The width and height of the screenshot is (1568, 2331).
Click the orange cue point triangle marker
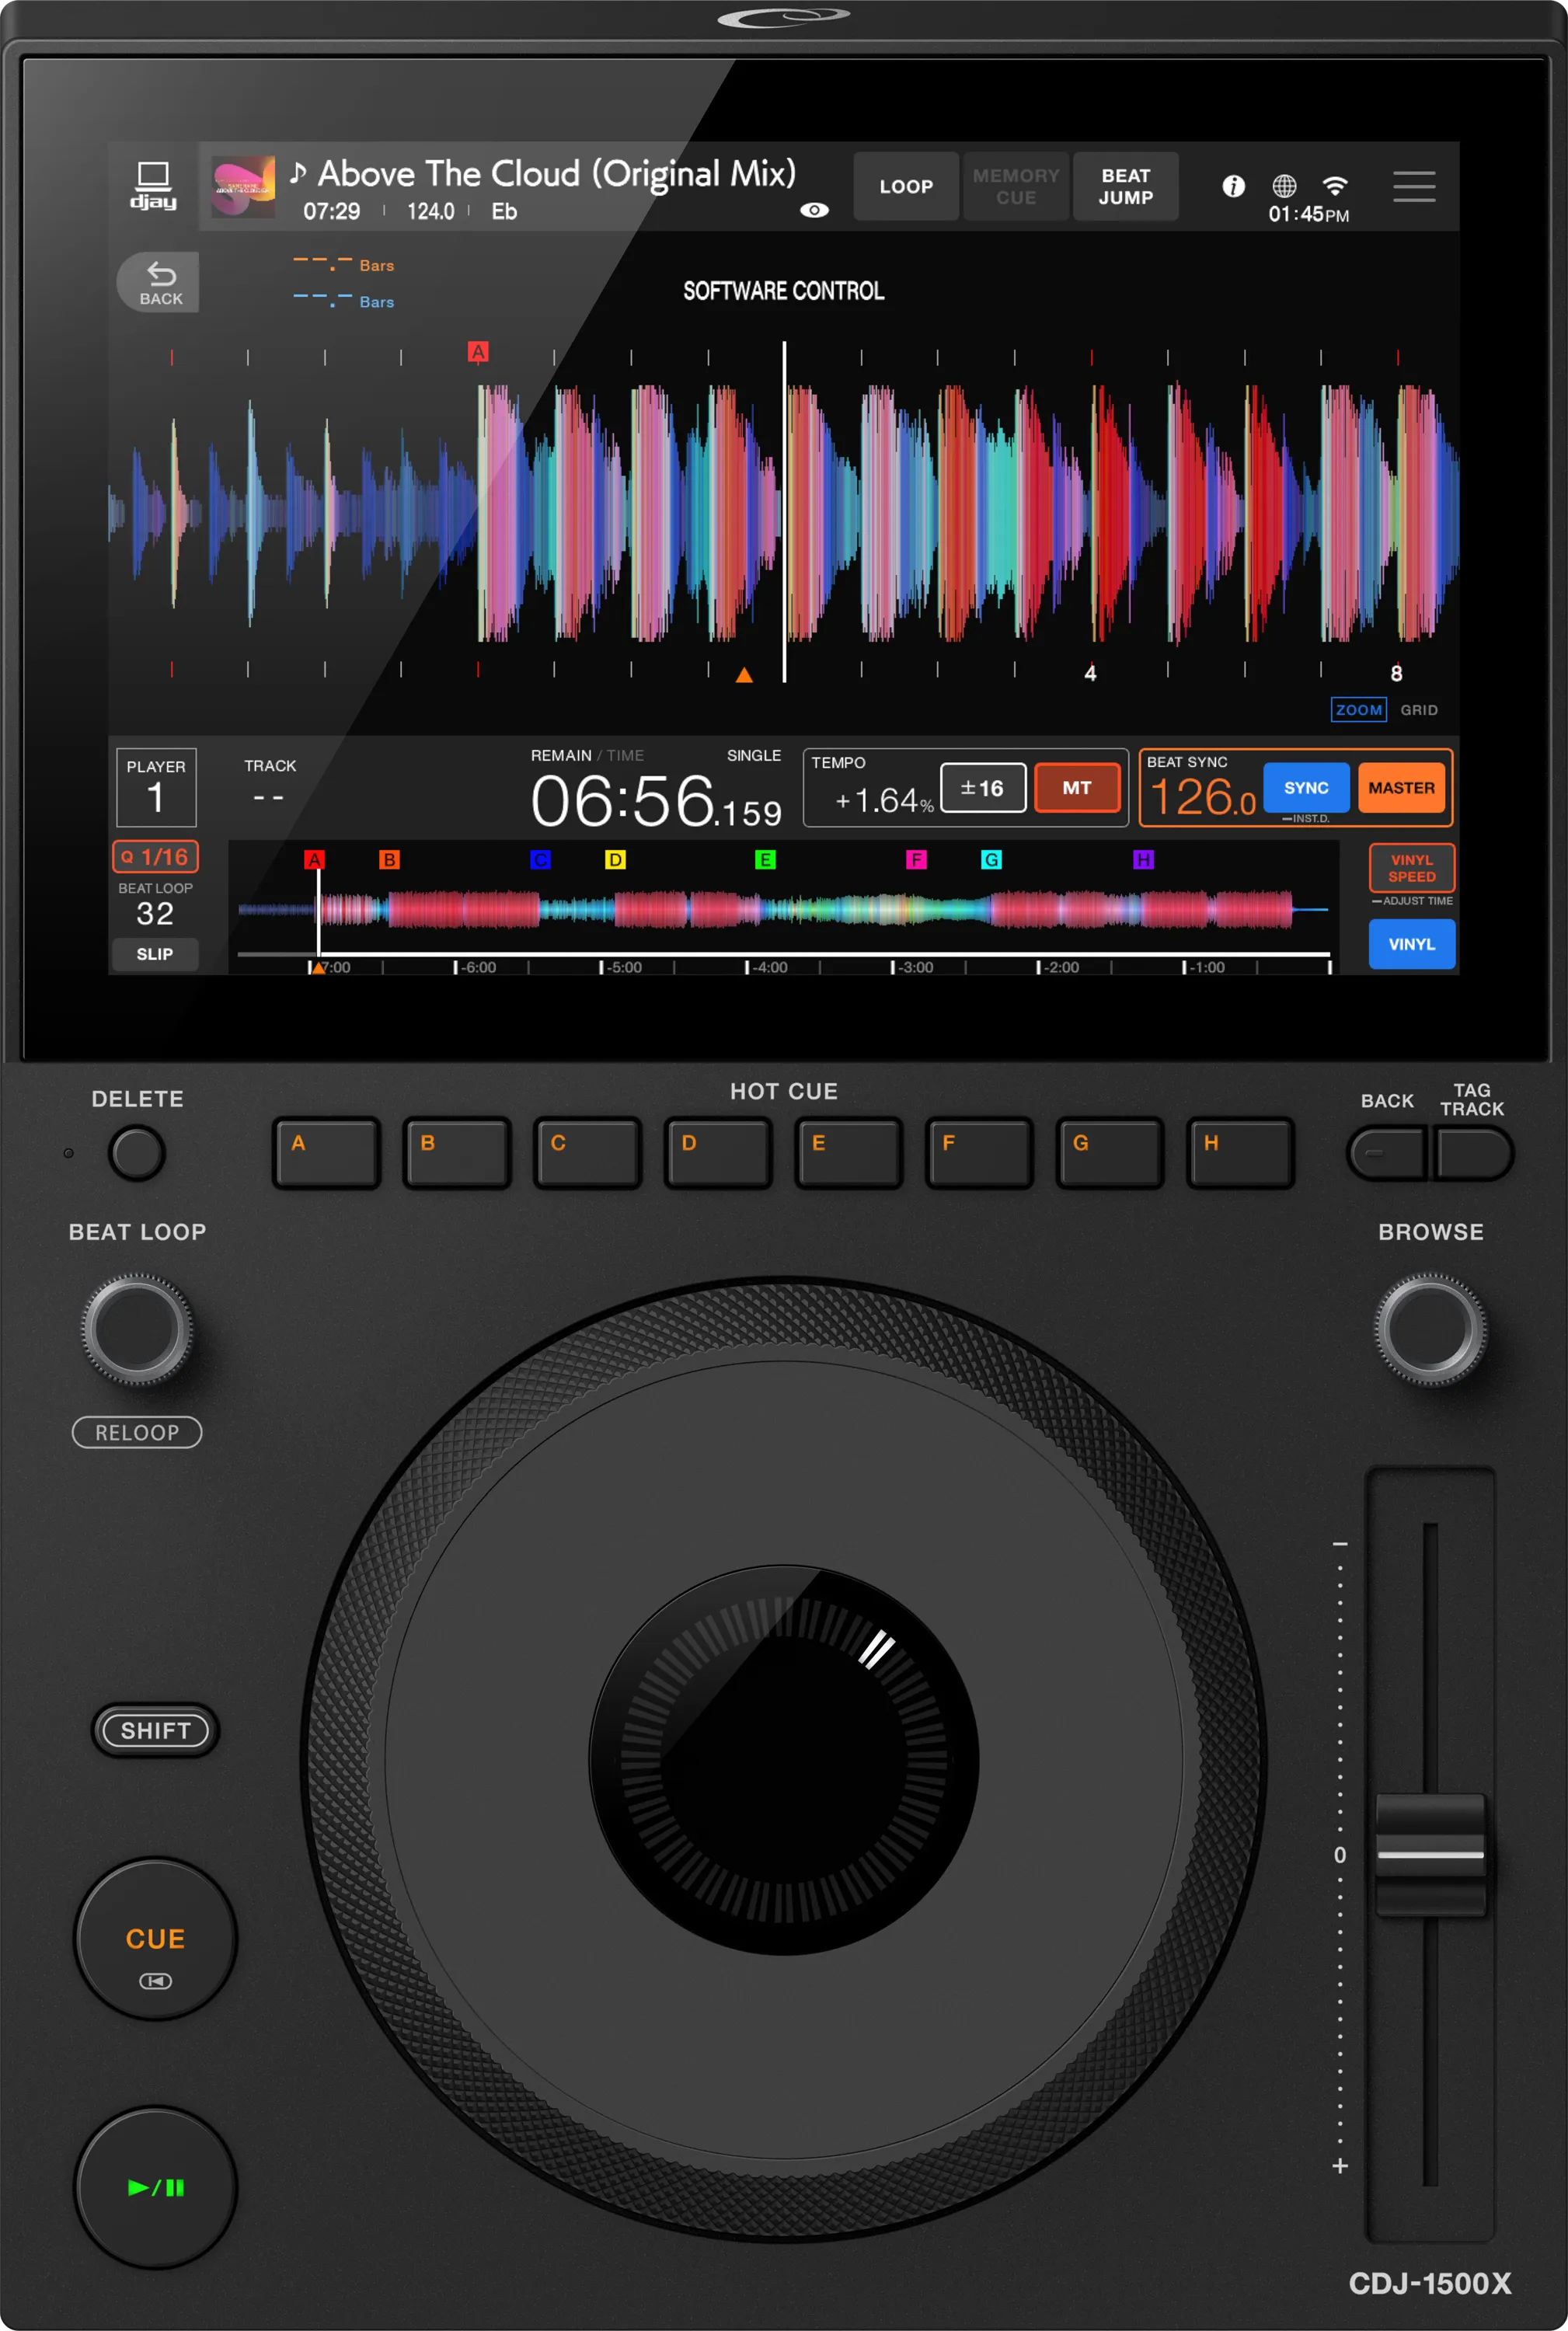[x=744, y=675]
